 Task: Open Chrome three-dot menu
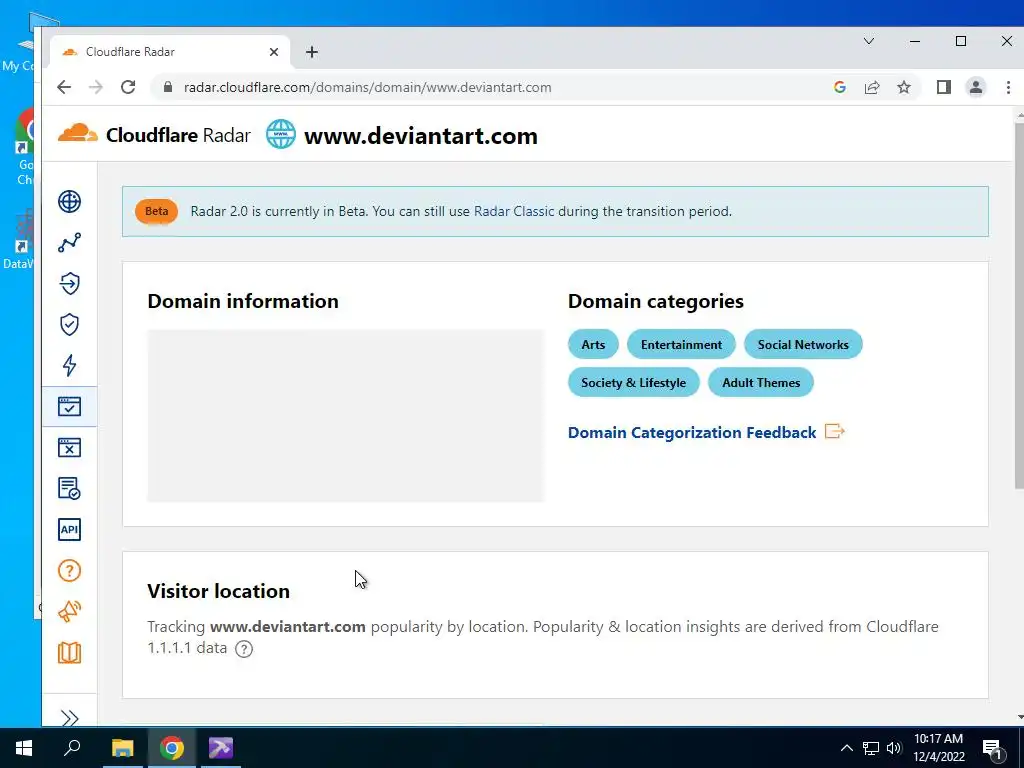click(1008, 88)
